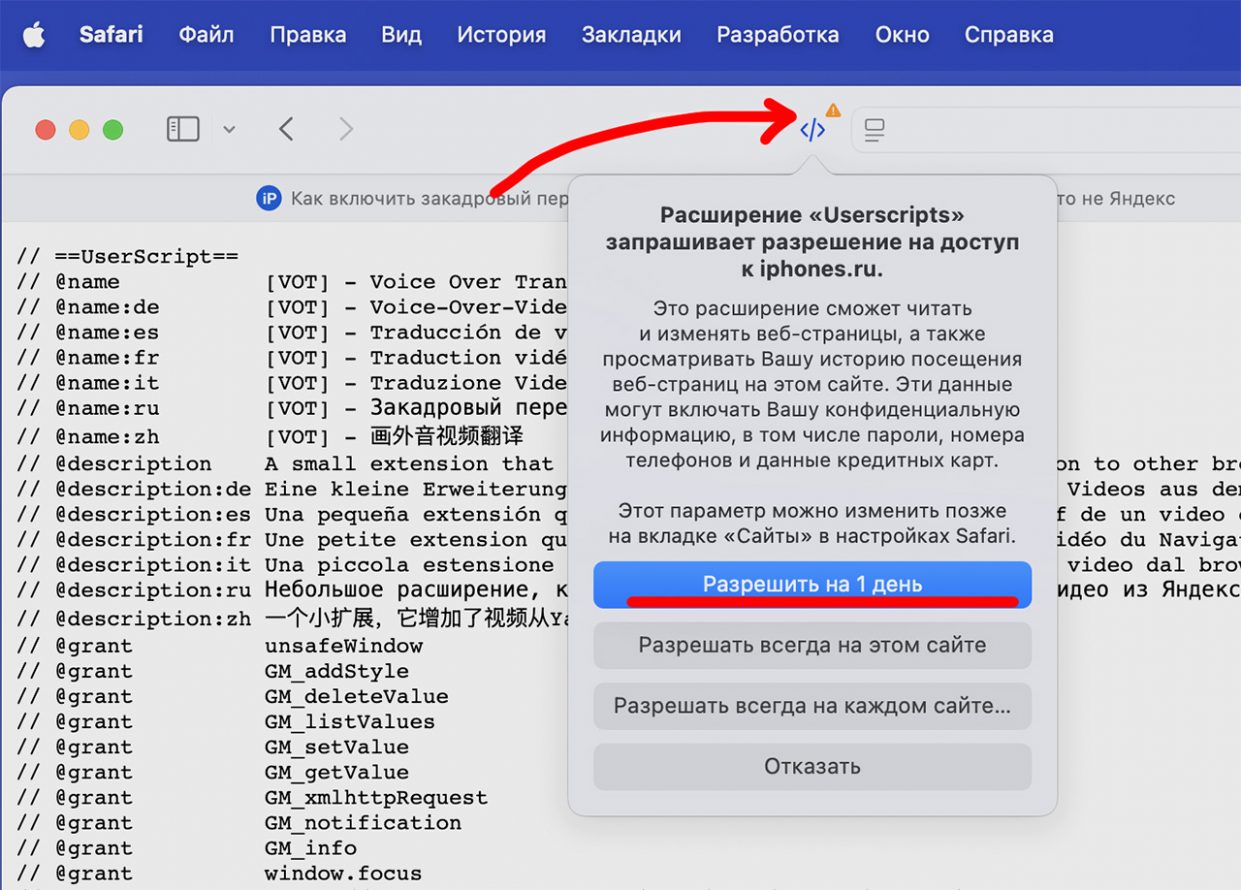
Task: Select the tab 'Как включить закадровый пер...'
Action: (x=430, y=199)
